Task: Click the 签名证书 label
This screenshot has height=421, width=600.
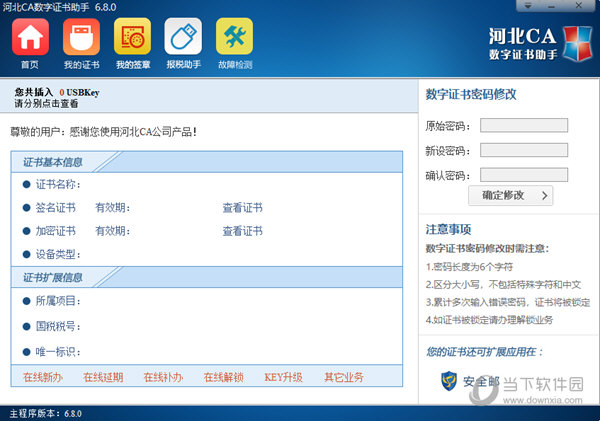Action: tap(55, 208)
